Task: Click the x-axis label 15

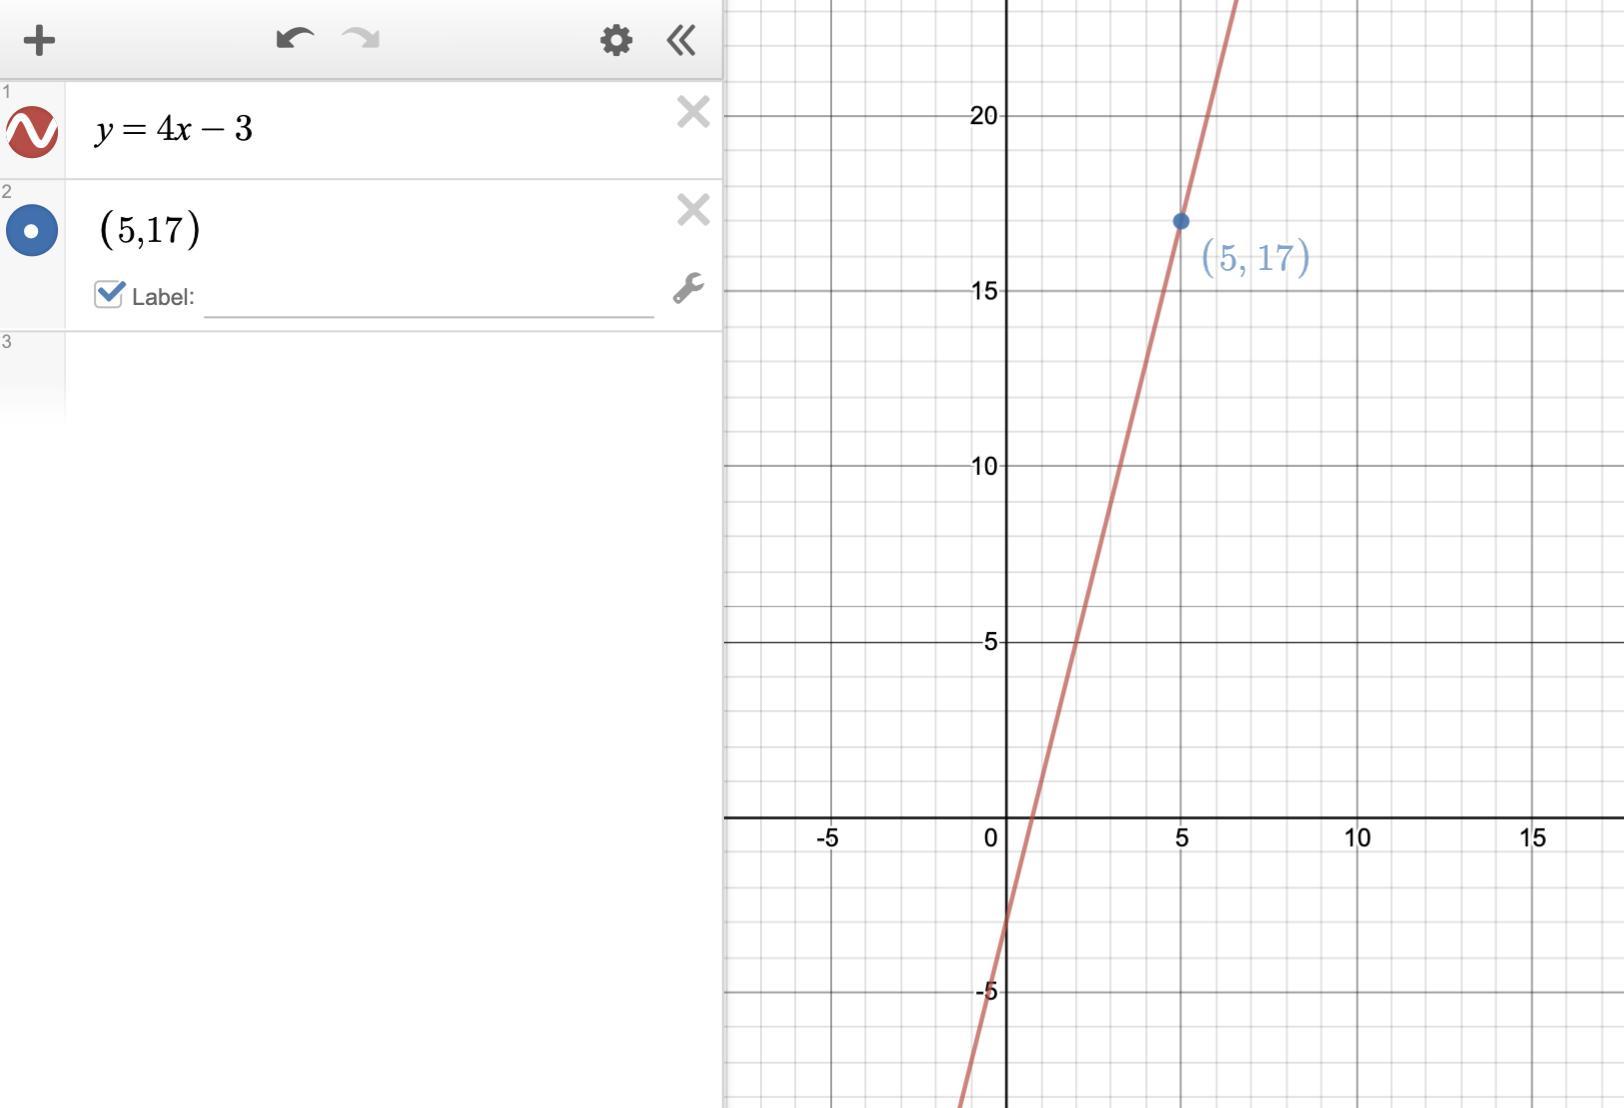Action: click(1532, 838)
